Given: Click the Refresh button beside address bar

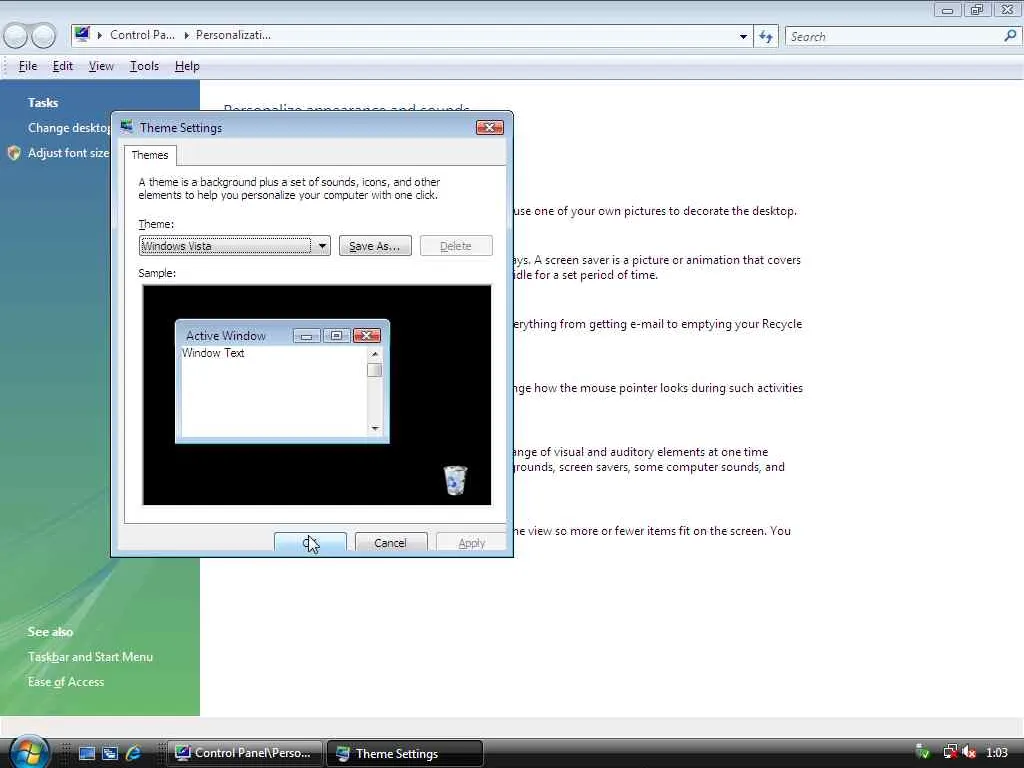Looking at the screenshot, I should click(766, 37).
